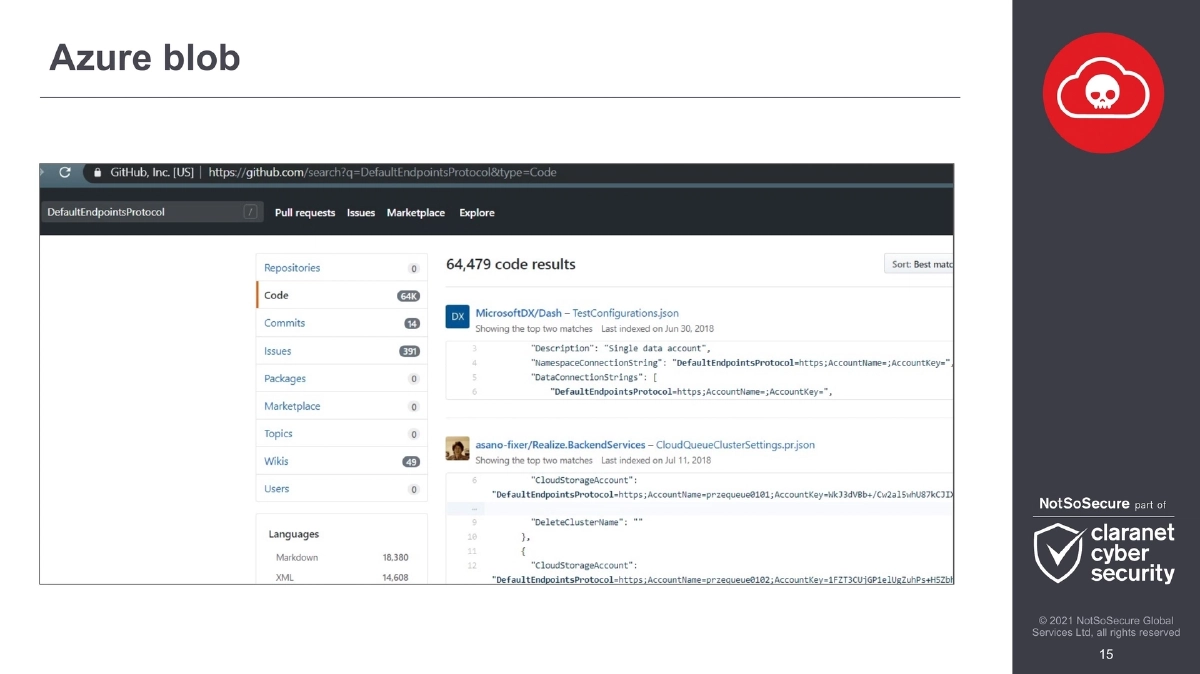This screenshot has width=1200, height=674.
Task: Click the MicrosoftDX avatar next to the first result
Action: 457,316
